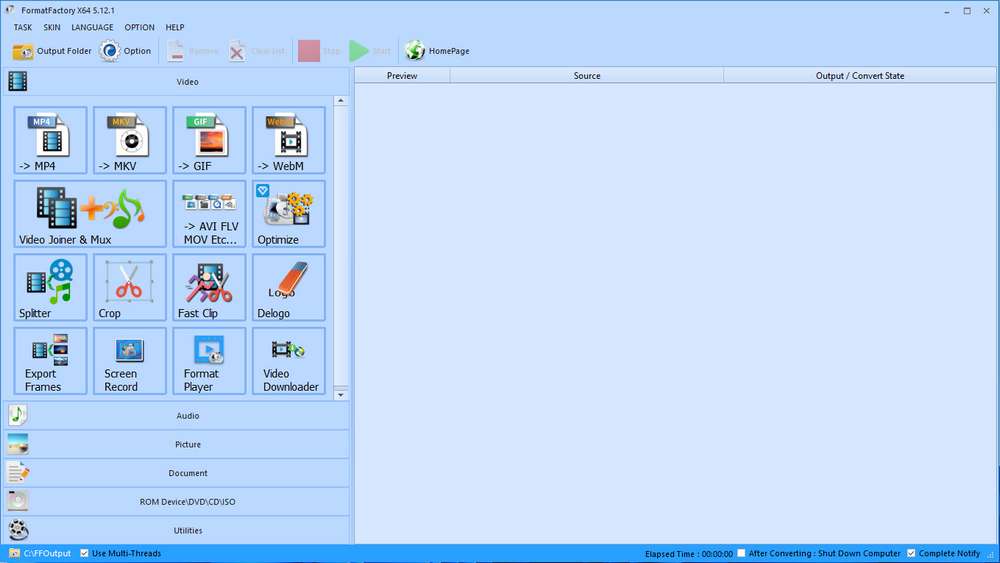Open the TASK menu
The image size is (1000, 563).
click(23, 27)
